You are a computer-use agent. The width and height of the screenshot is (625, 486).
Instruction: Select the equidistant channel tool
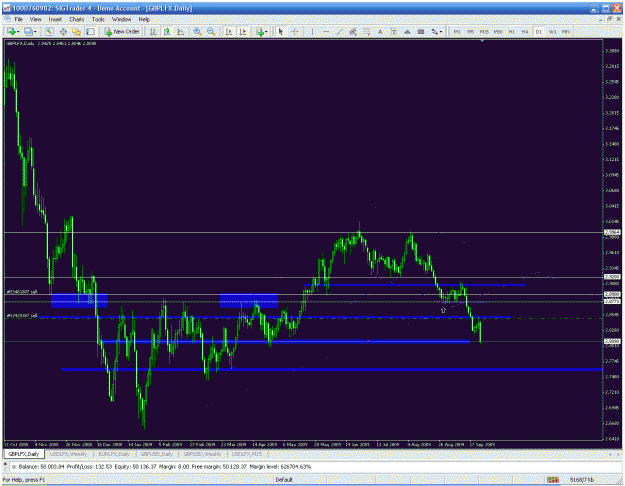353,31
